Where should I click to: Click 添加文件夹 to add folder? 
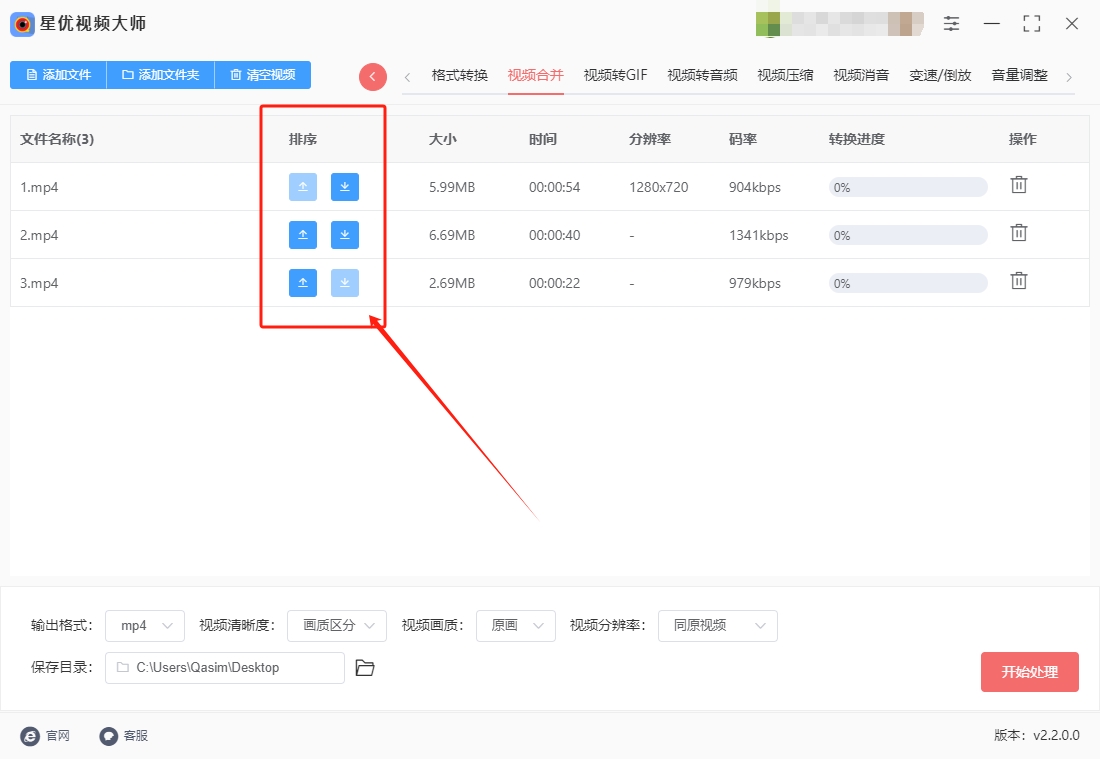click(x=161, y=75)
